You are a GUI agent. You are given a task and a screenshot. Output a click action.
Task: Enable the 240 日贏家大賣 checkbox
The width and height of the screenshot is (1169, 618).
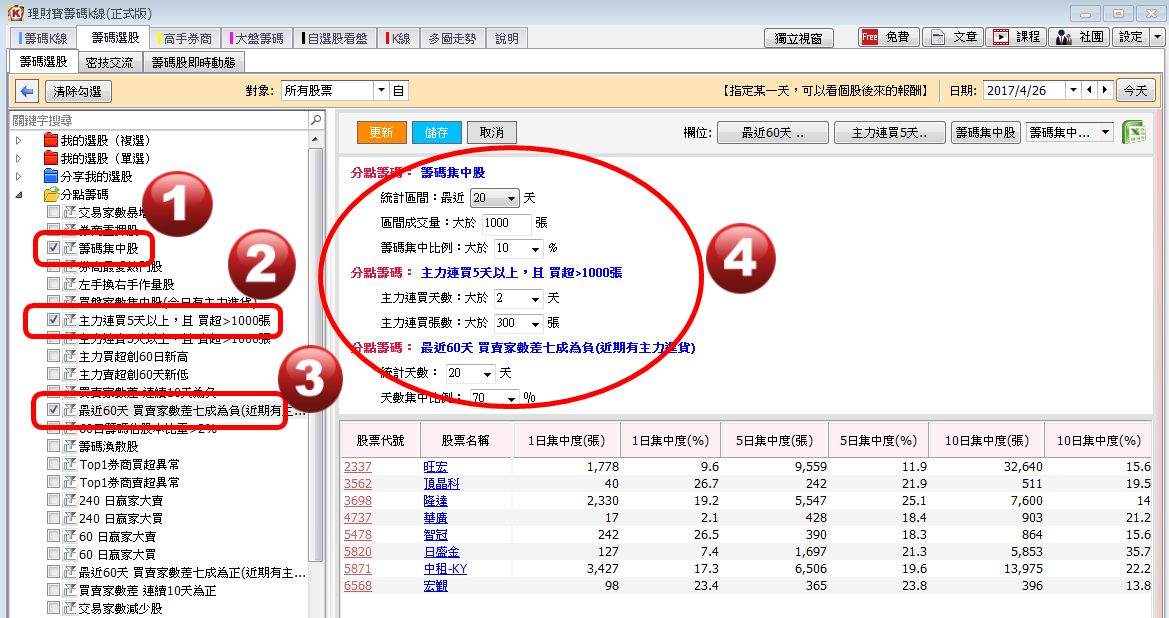[54, 500]
